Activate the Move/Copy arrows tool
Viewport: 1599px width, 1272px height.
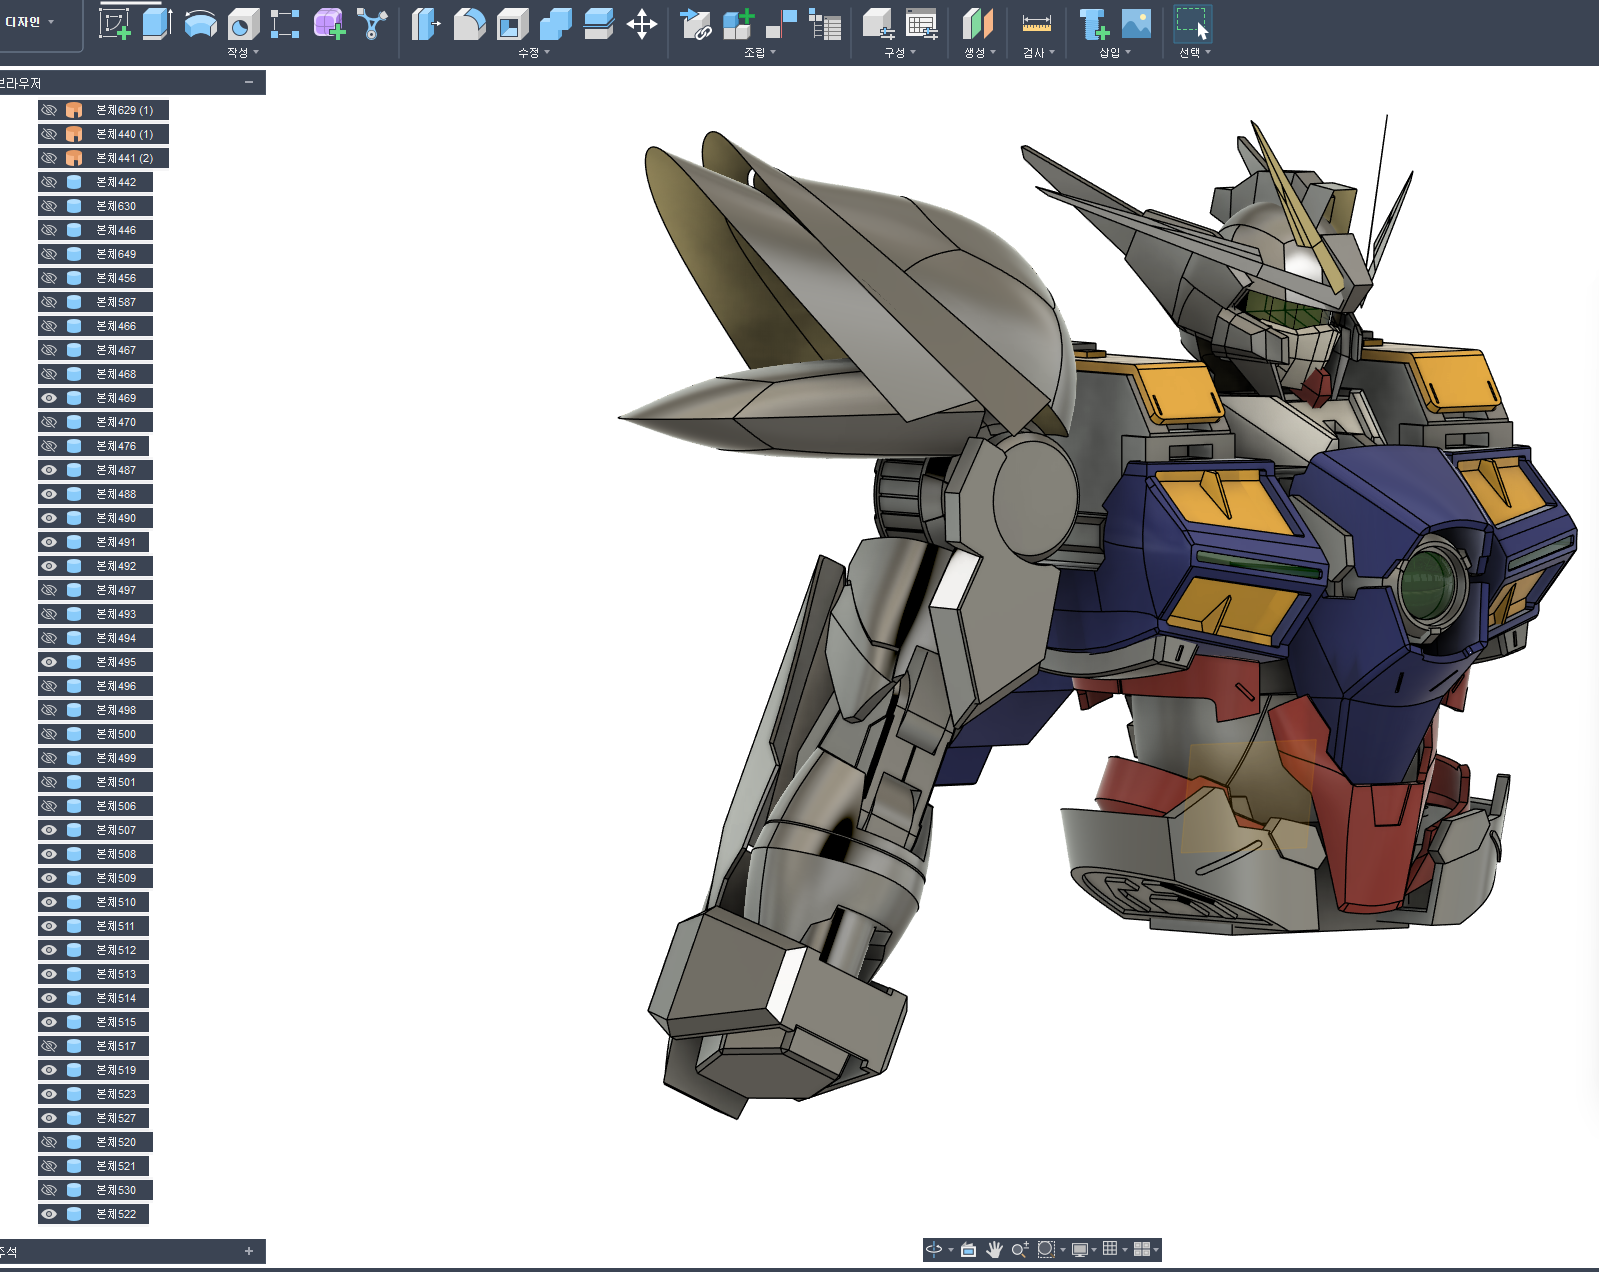pyautogui.click(x=641, y=23)
